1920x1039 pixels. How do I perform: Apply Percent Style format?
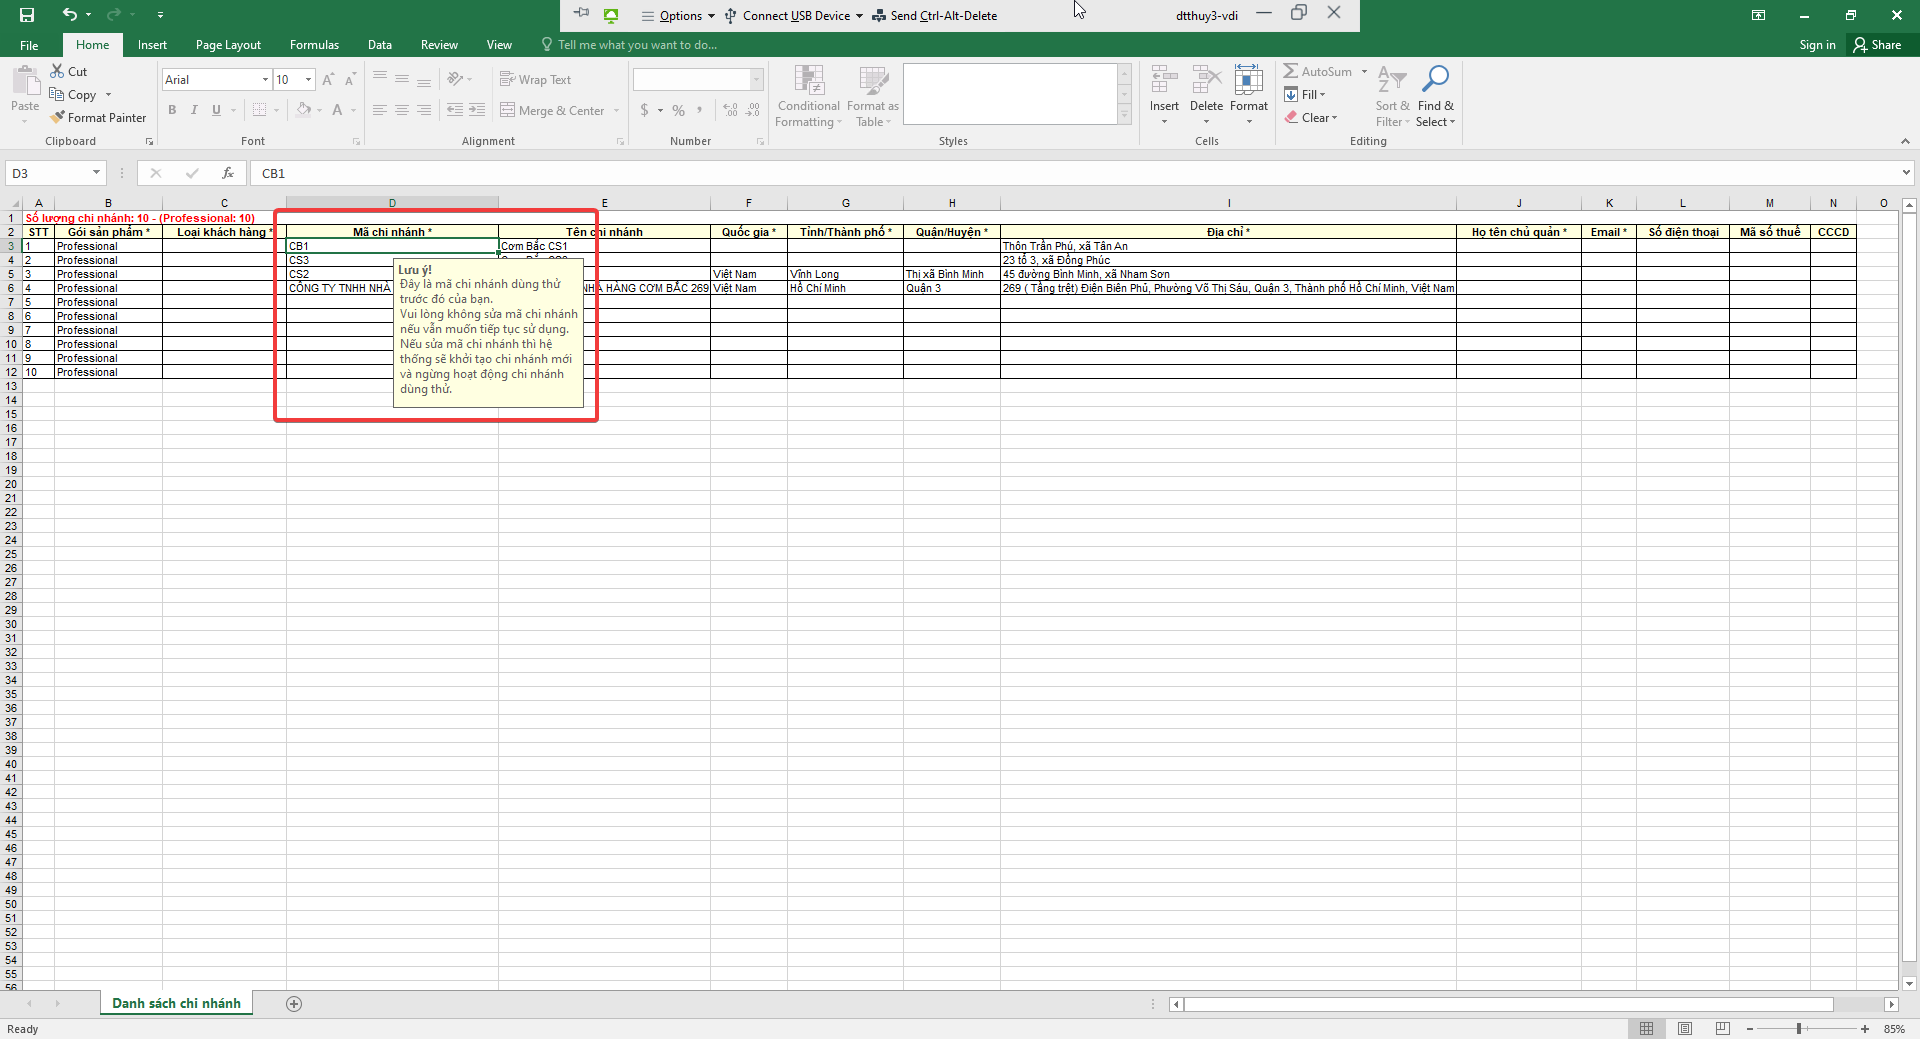pyautogui.click(x=679, y=110)
